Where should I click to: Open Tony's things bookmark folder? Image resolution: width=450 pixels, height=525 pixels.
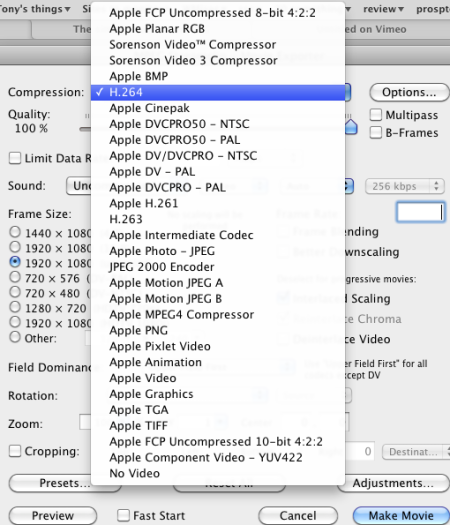[34, 9]
